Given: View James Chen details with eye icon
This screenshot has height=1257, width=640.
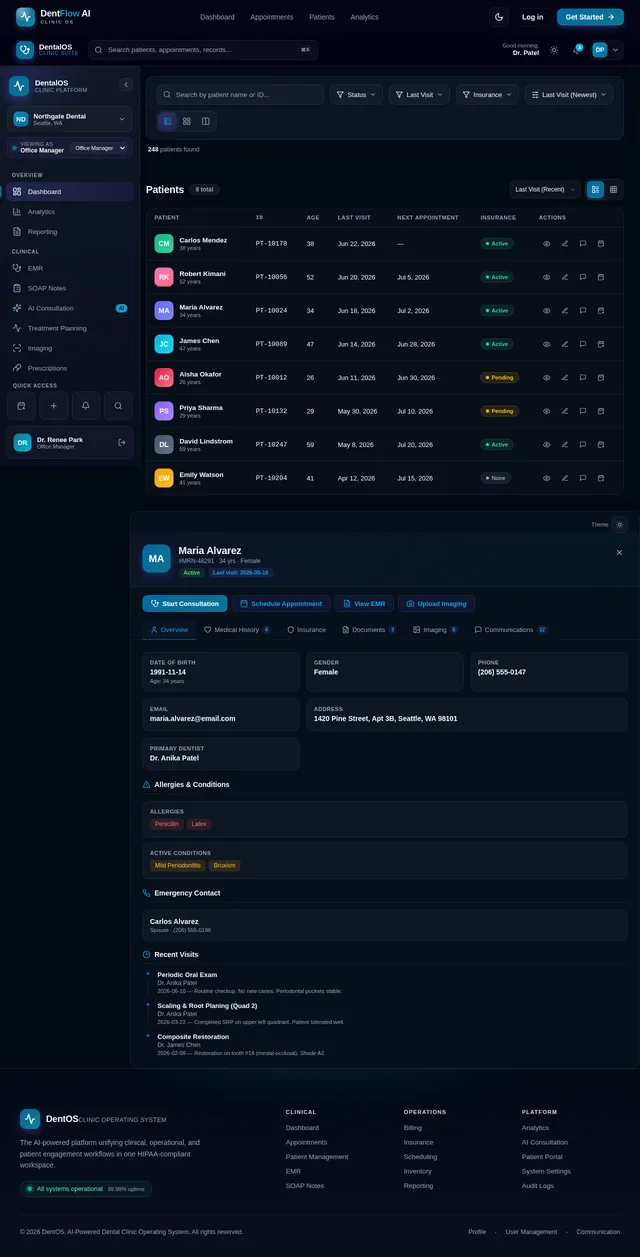Looking at the screenshot, I should point(547,344).
